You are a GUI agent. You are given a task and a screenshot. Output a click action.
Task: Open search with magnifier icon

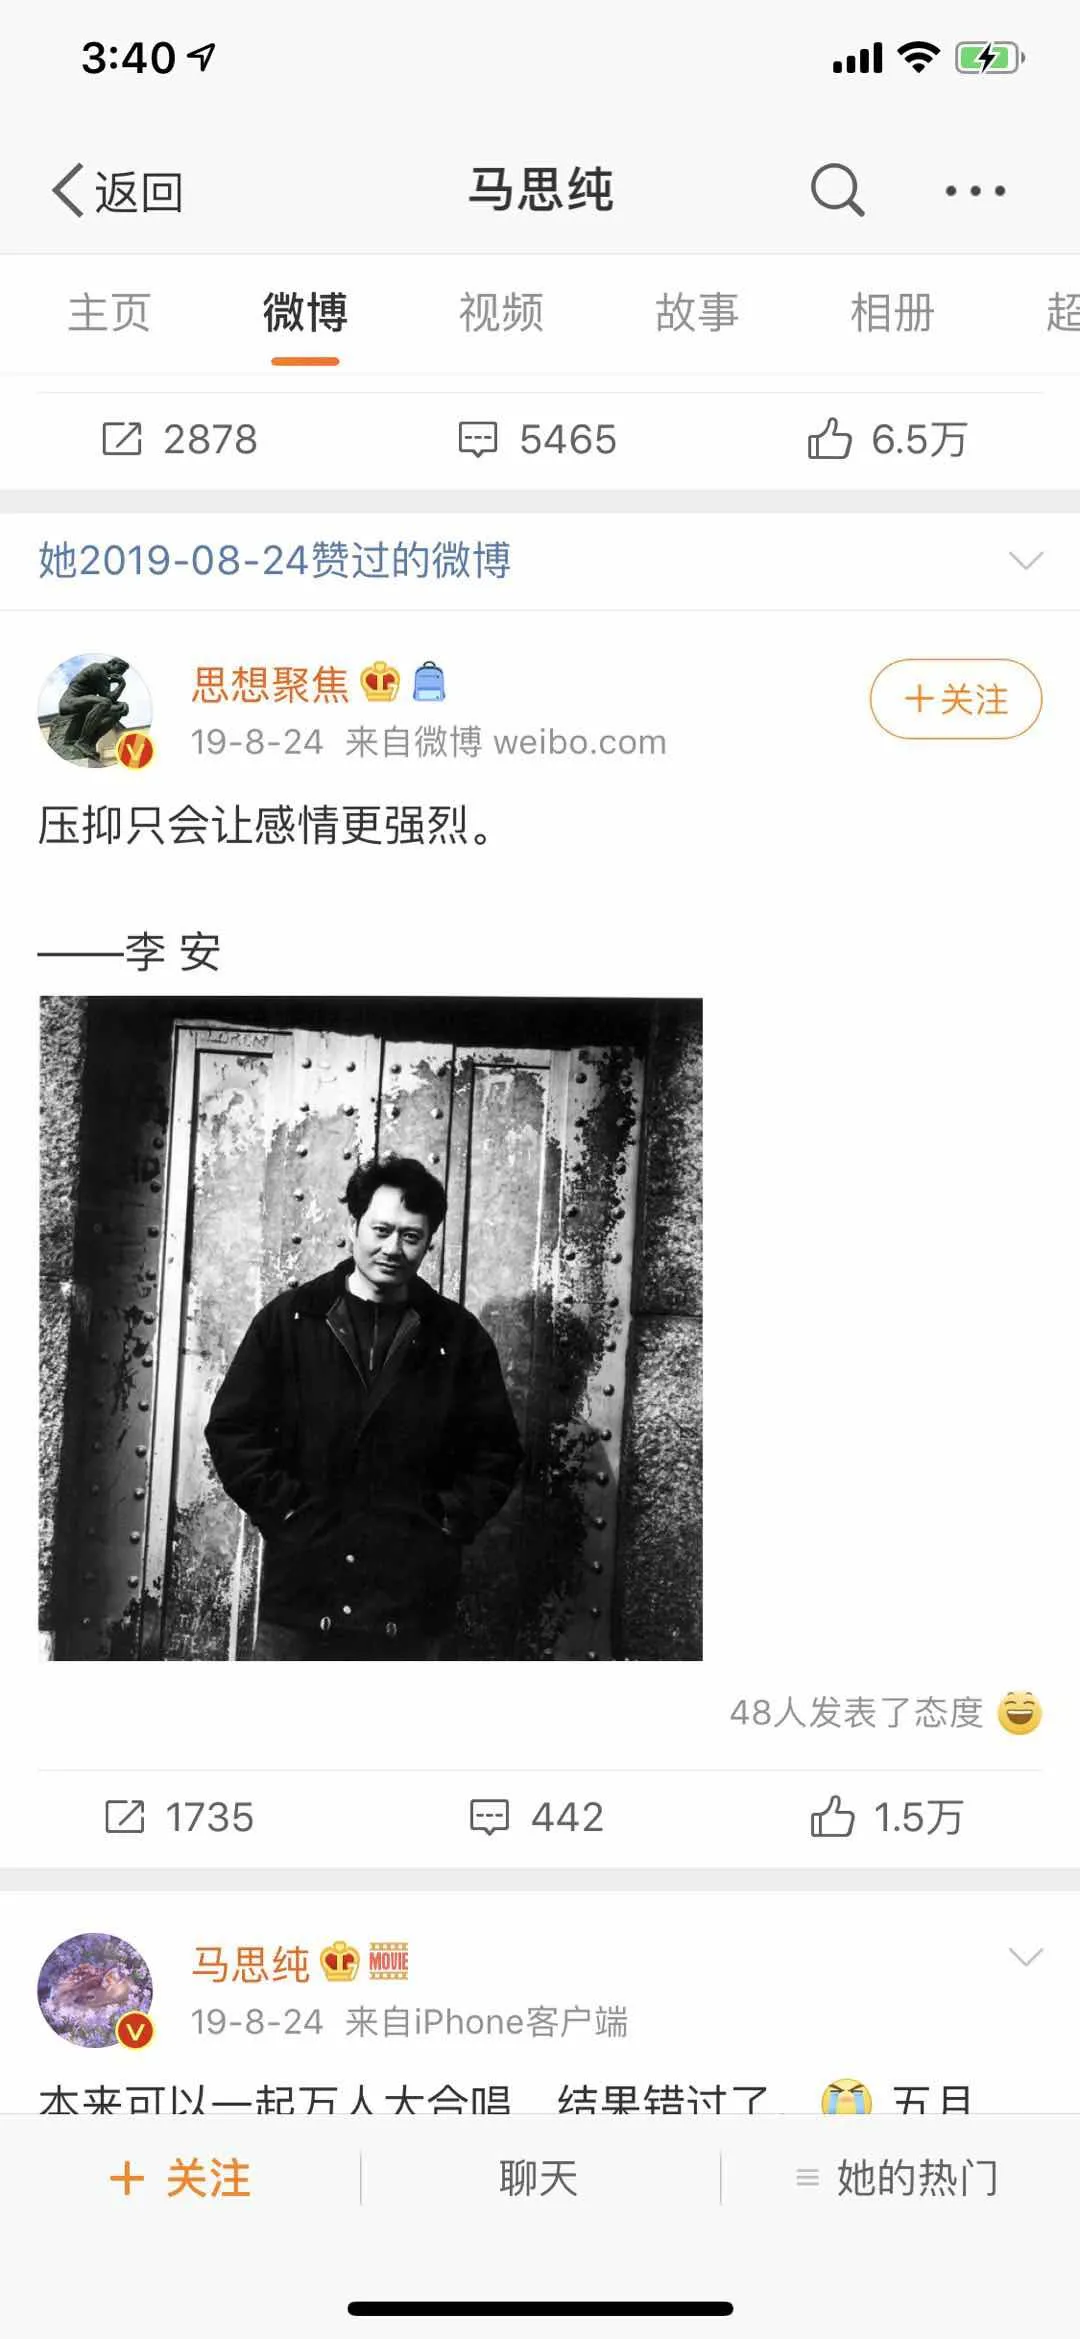837,189
